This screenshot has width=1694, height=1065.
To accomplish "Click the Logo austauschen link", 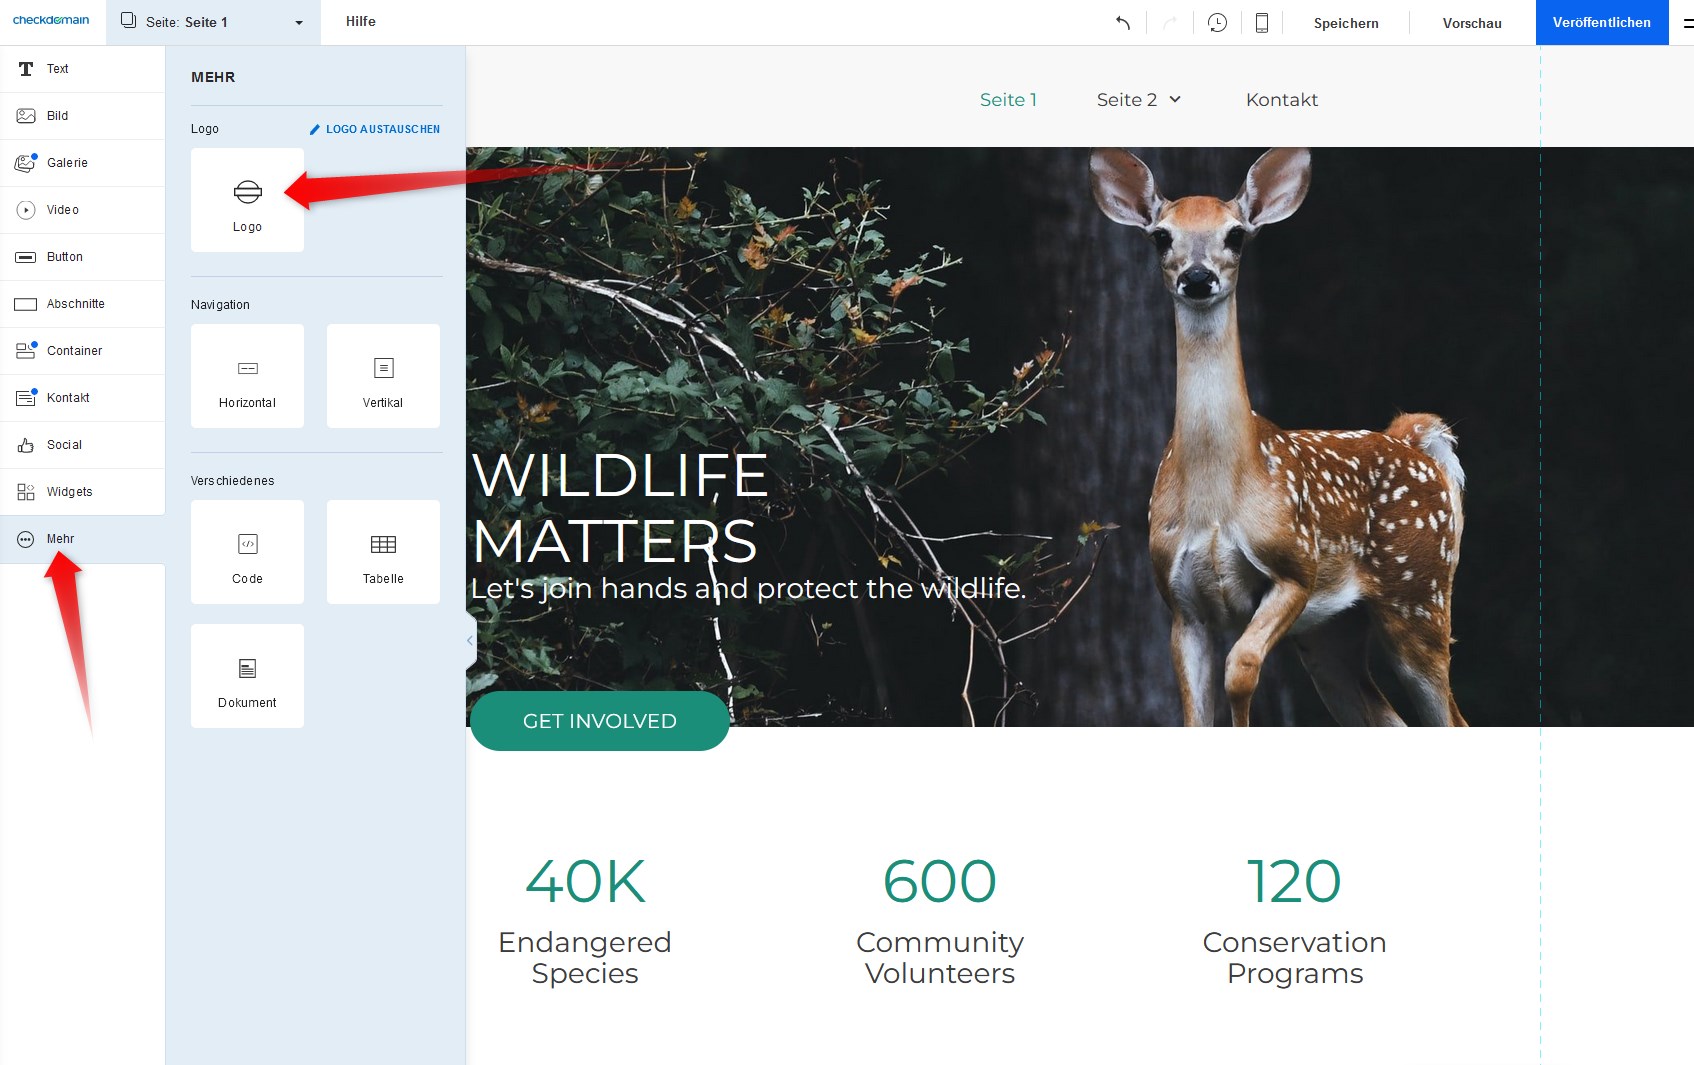I will [375, 129].
